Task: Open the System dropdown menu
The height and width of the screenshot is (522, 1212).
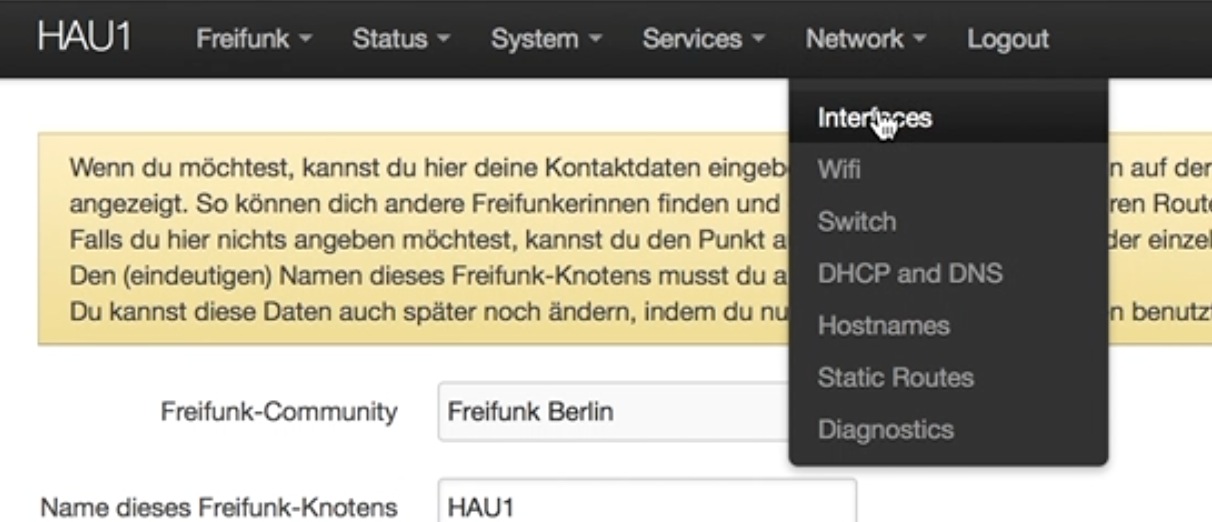Action: [546, 39]
